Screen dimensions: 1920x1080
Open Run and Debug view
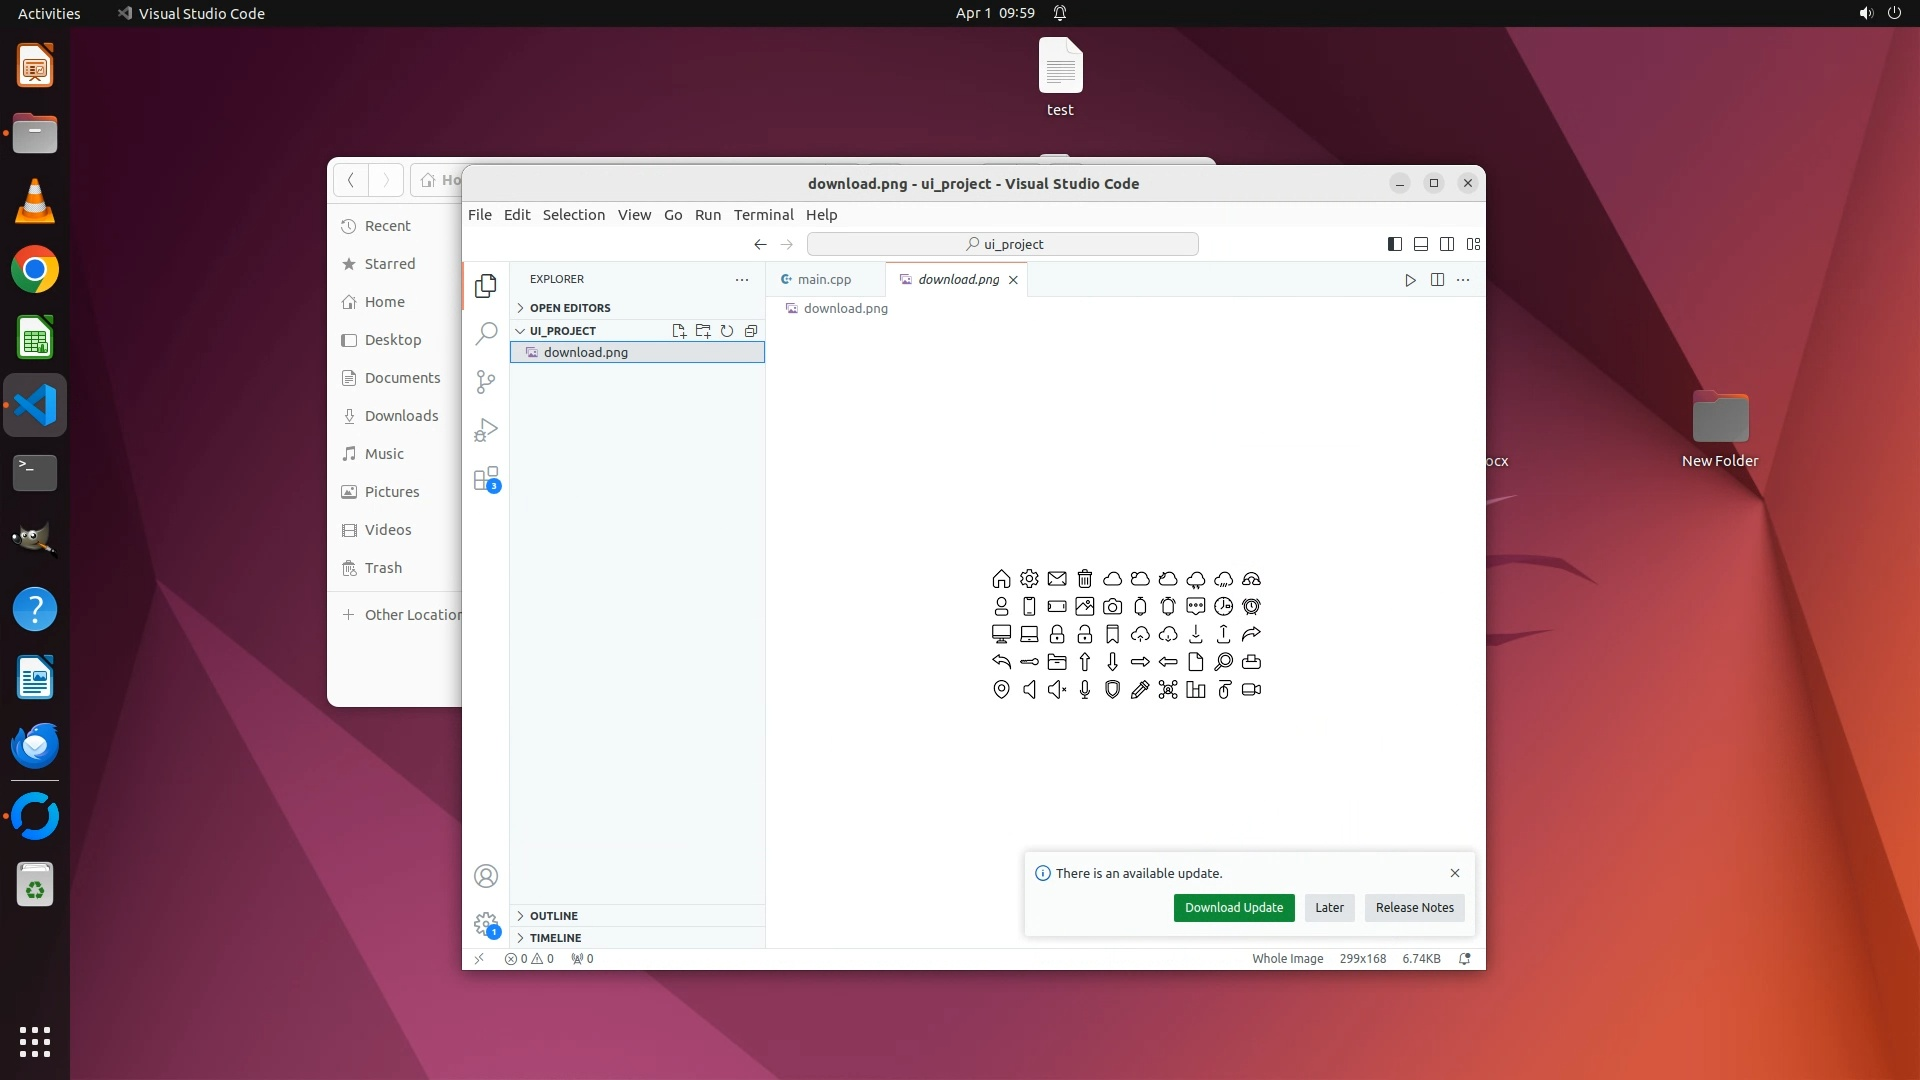(x=486, y=430)
